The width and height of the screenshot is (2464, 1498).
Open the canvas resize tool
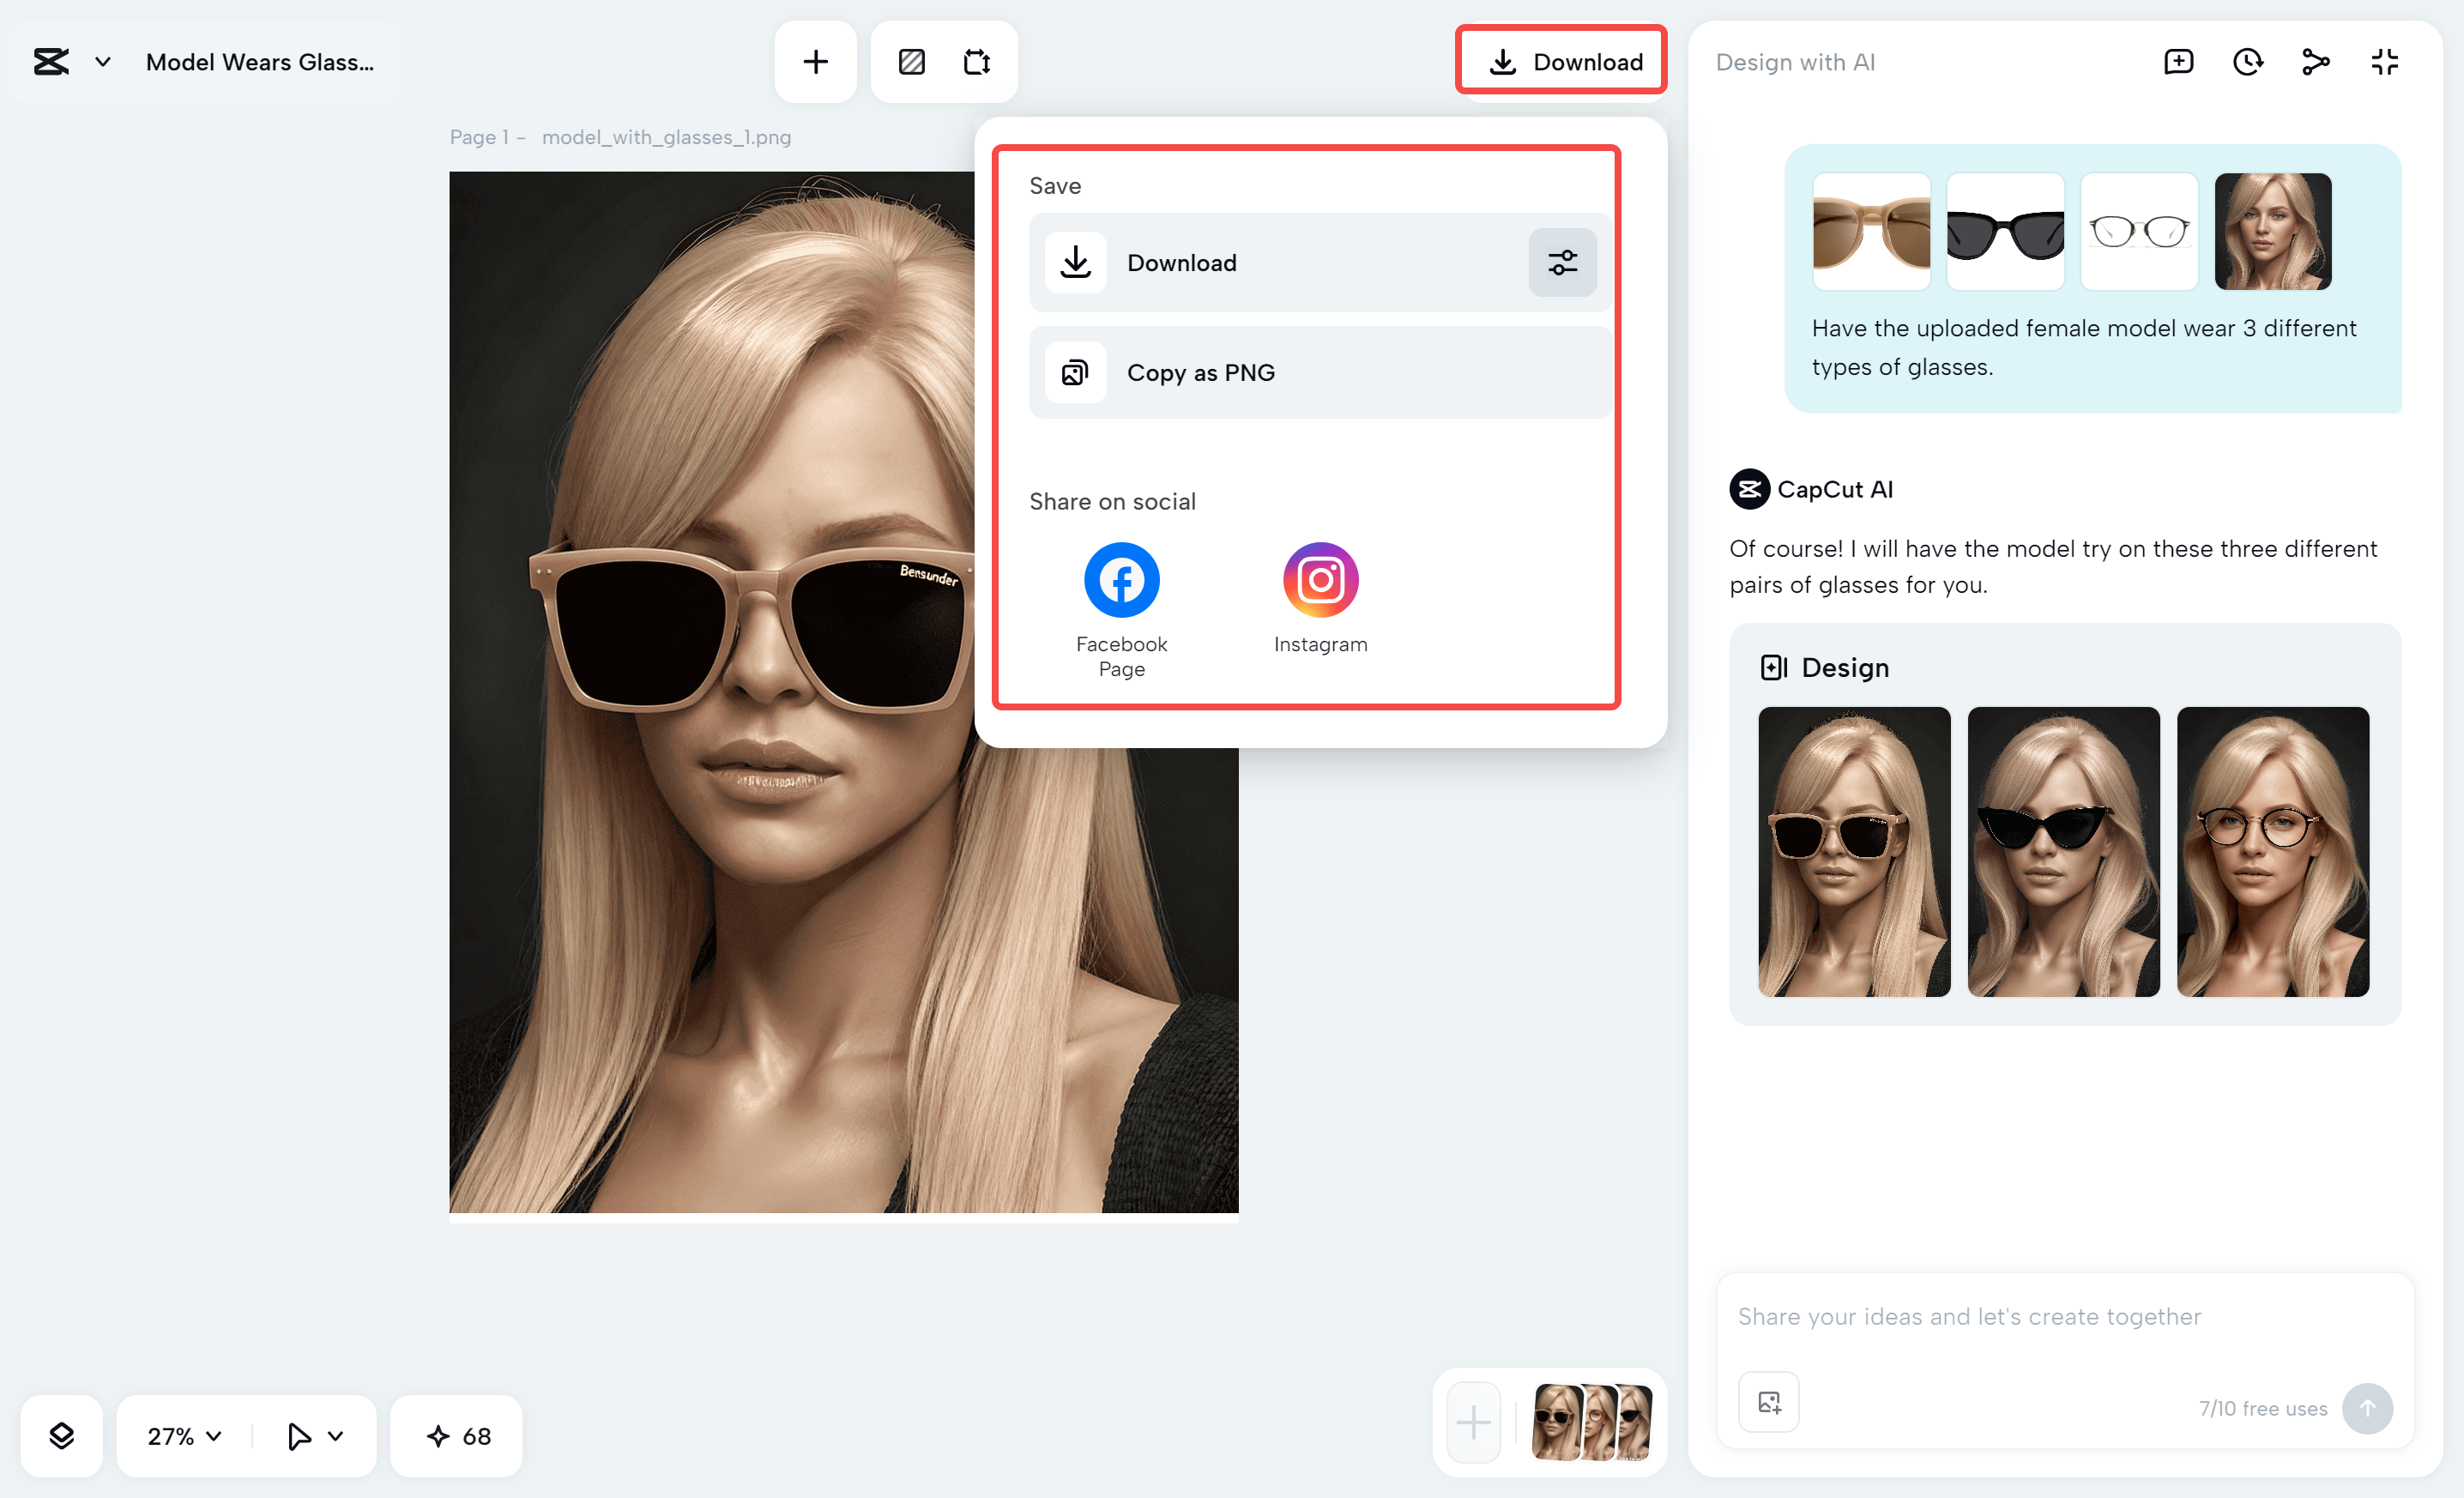tap(977, 61)
